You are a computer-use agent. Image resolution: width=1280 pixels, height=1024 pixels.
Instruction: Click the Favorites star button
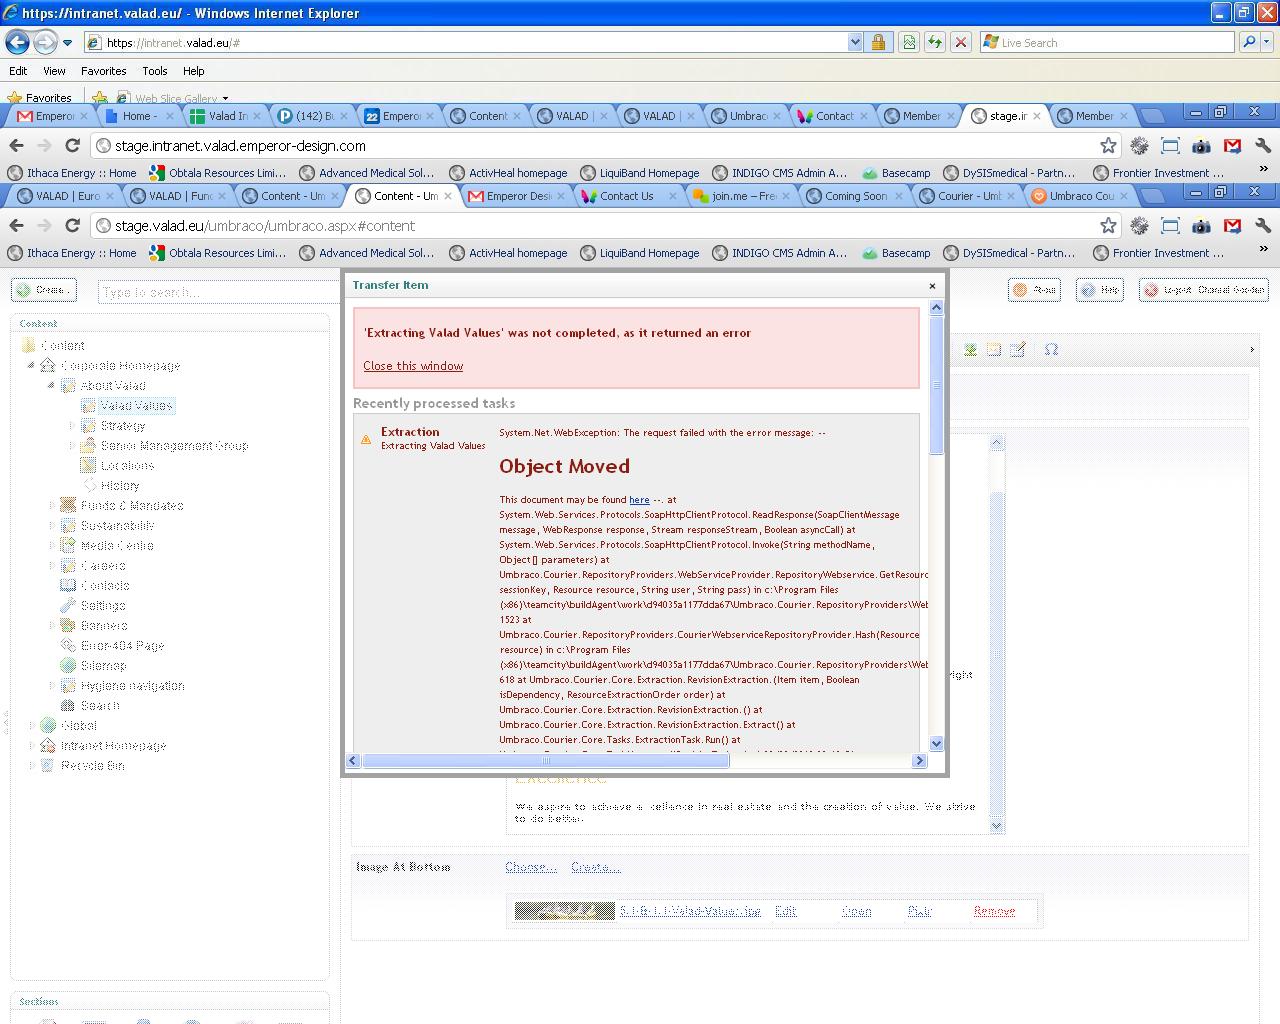click(39, 98)
